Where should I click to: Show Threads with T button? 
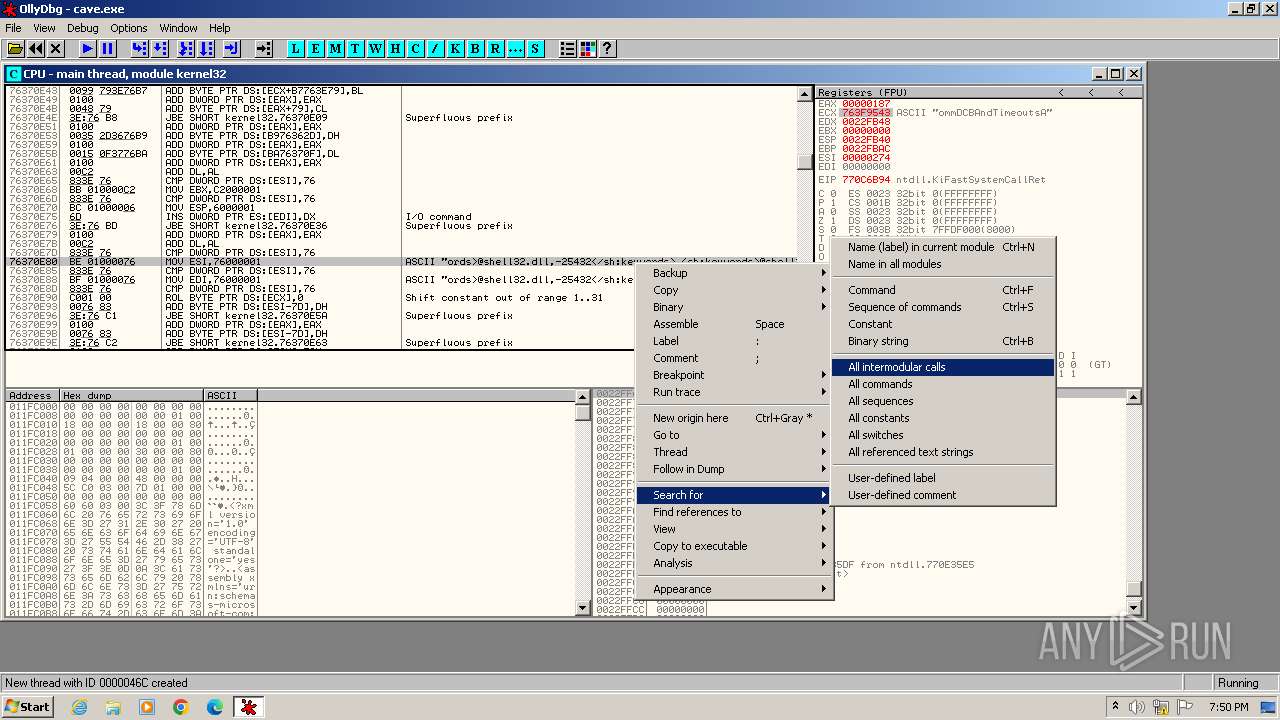pyautogui.click(x=355, y=48)
